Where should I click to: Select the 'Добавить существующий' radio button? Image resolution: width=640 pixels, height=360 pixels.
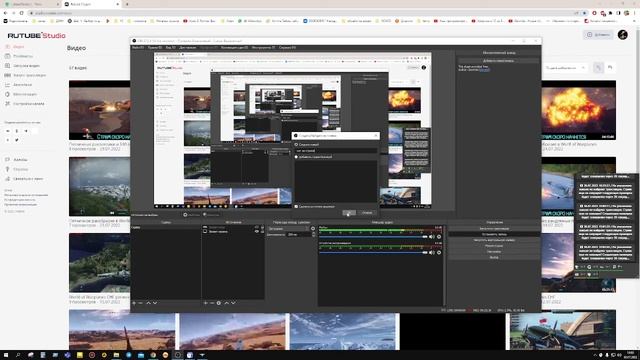(x=296, y=157)
